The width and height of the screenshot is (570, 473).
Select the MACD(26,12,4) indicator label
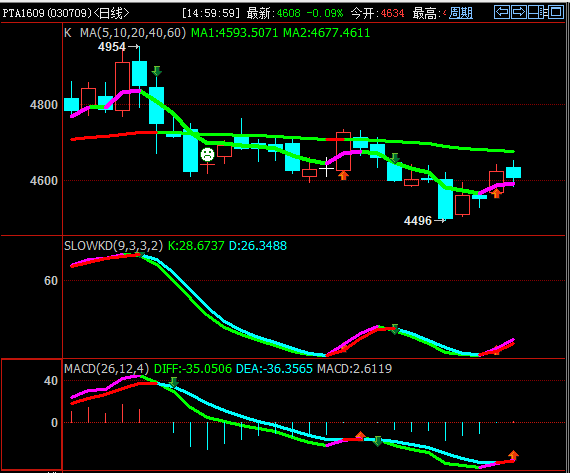[107, 369]
